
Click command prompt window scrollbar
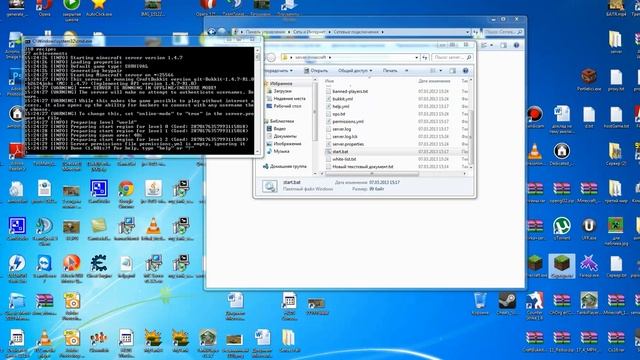tap(257, 100)
